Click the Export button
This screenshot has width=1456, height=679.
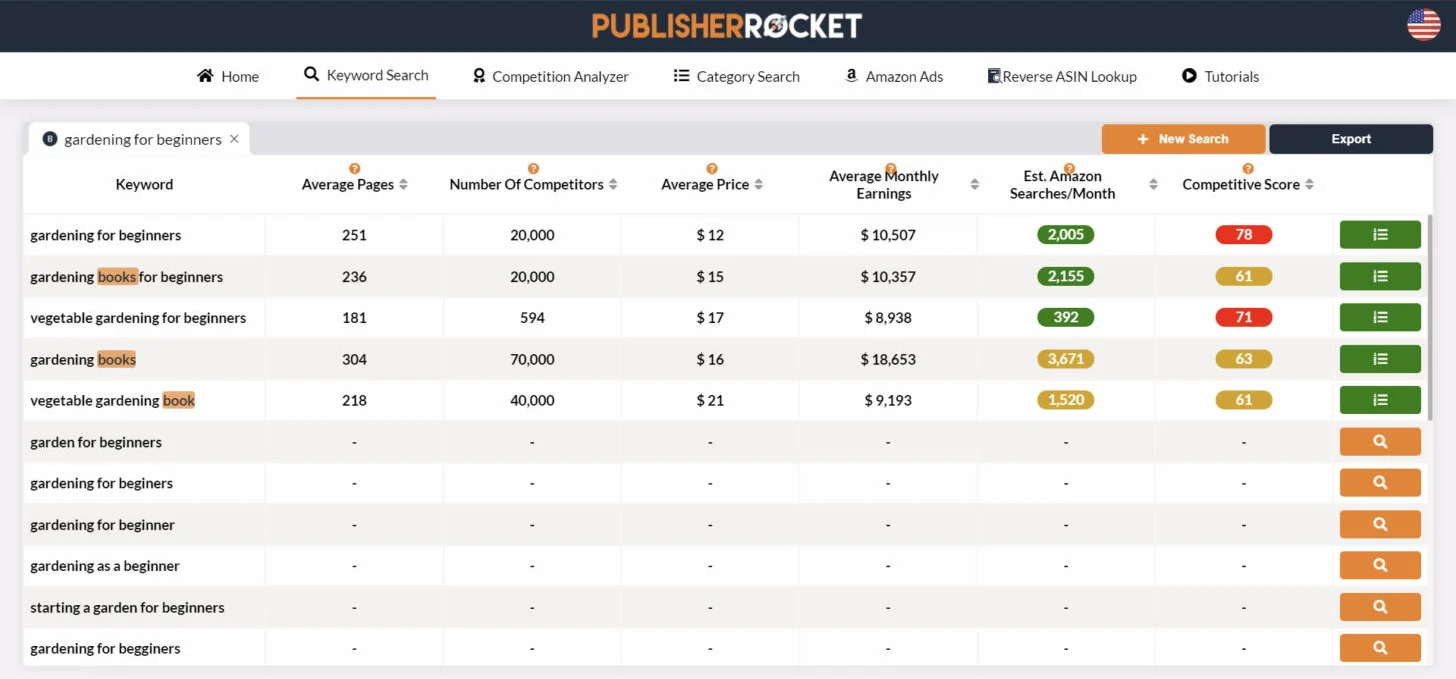(x=1351, y=139)
